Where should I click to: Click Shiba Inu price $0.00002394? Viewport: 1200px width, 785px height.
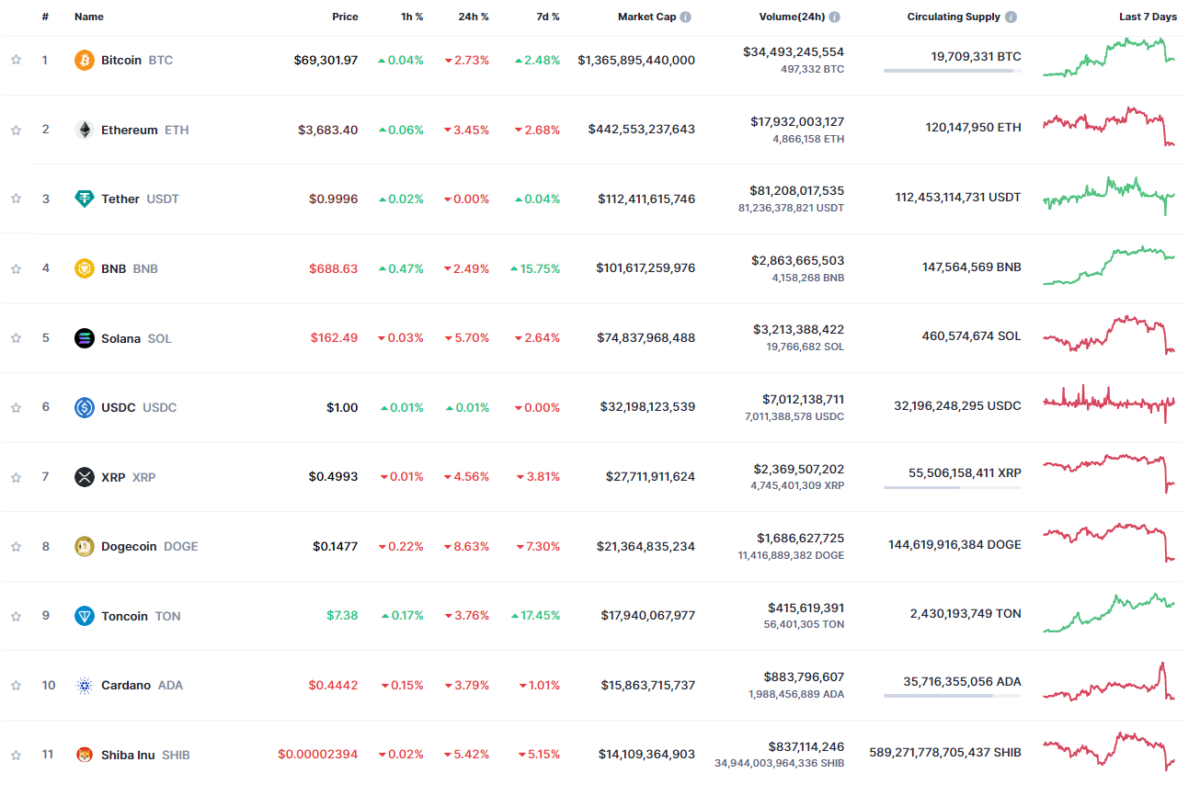[318, 755]
